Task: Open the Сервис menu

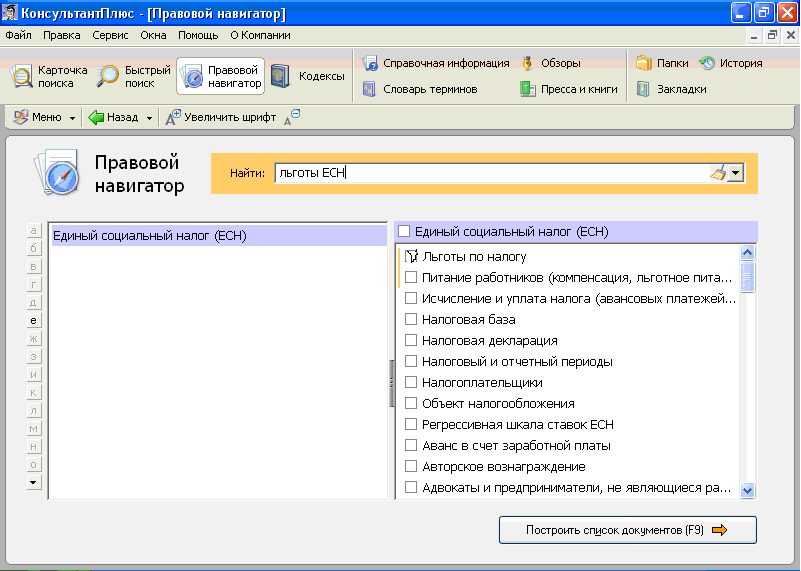Action: point(110,35)
